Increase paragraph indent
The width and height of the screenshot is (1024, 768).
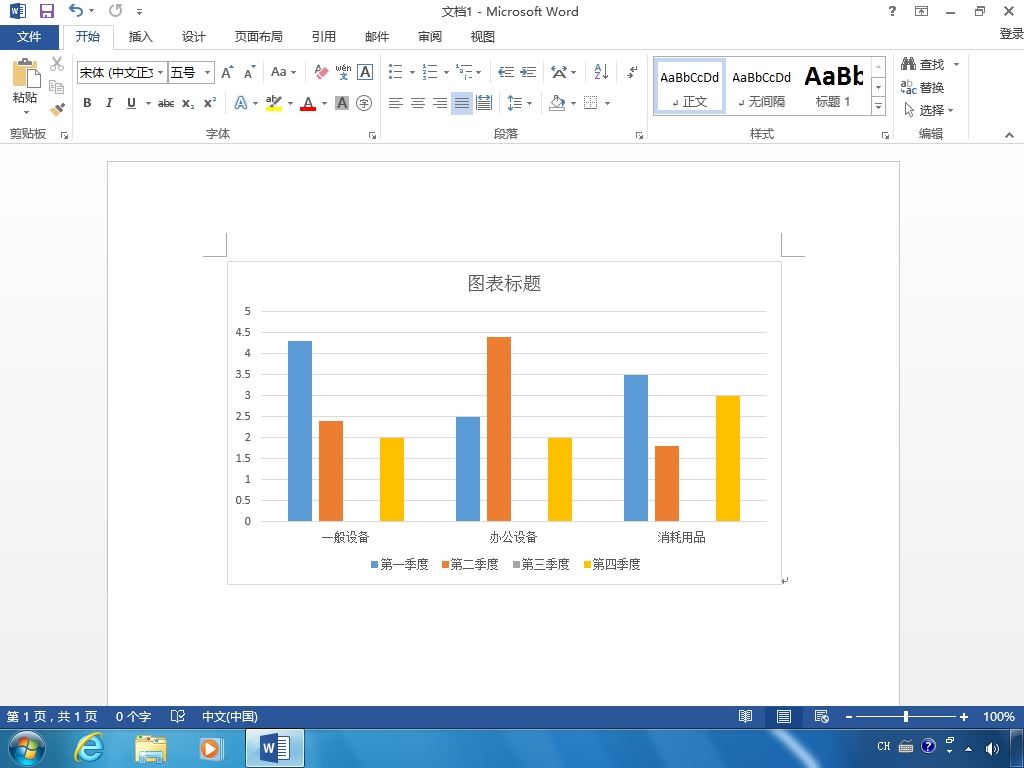(x=528, y=72)
